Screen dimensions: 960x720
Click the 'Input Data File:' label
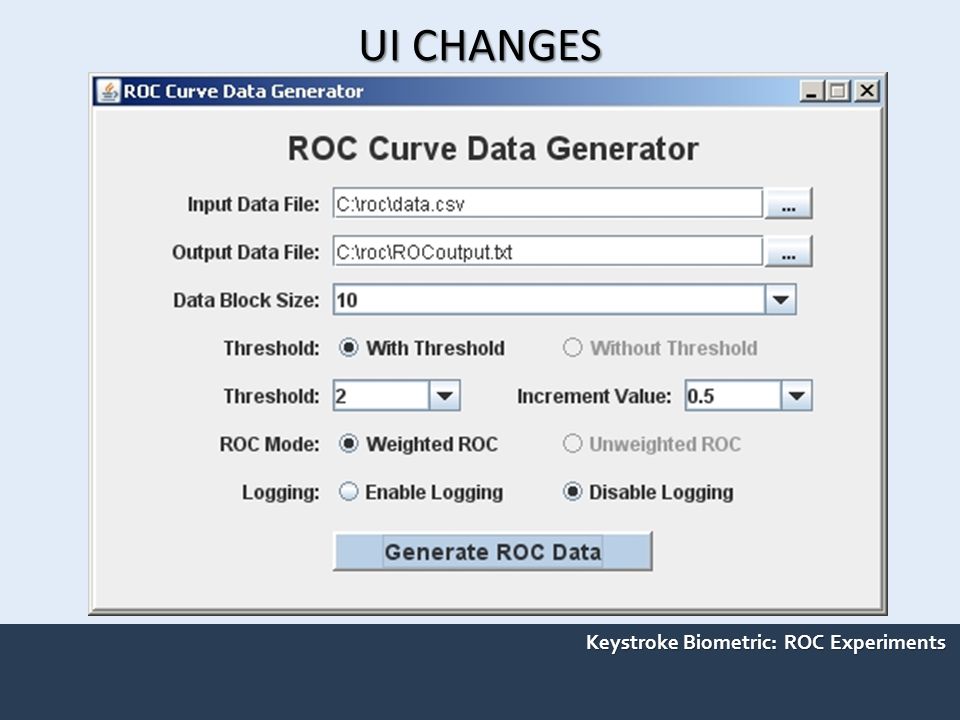253,204
